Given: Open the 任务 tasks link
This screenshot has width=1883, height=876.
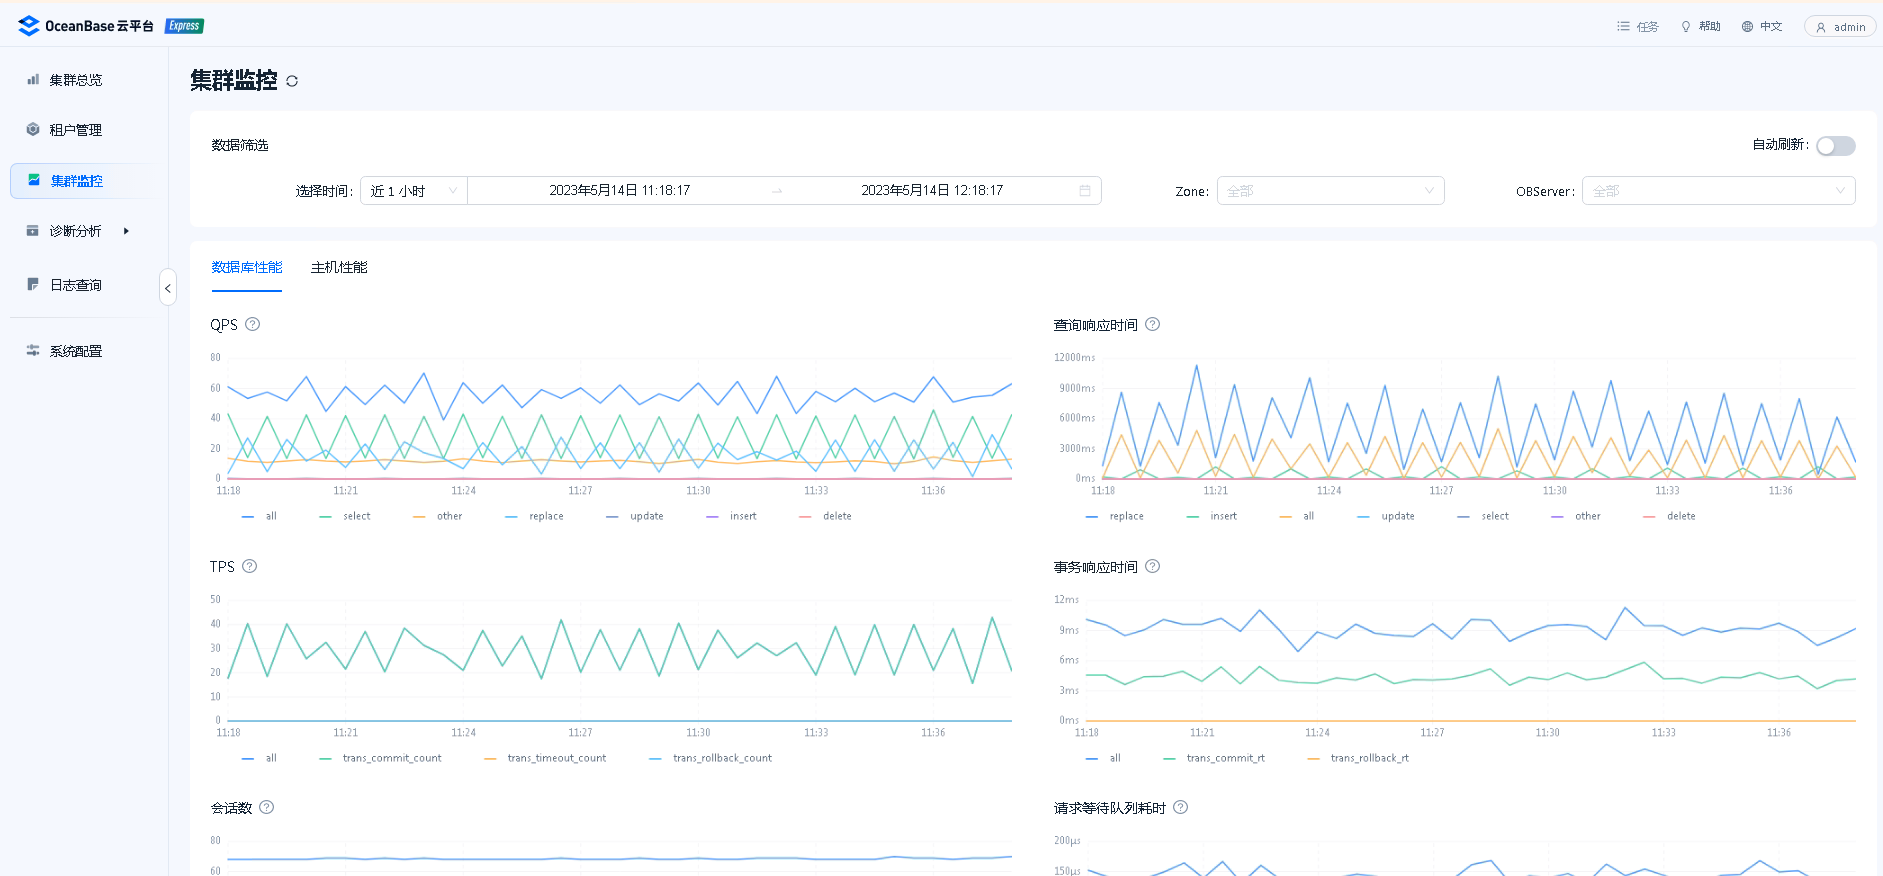Looking at the screenshot, I should point(1638,26).
